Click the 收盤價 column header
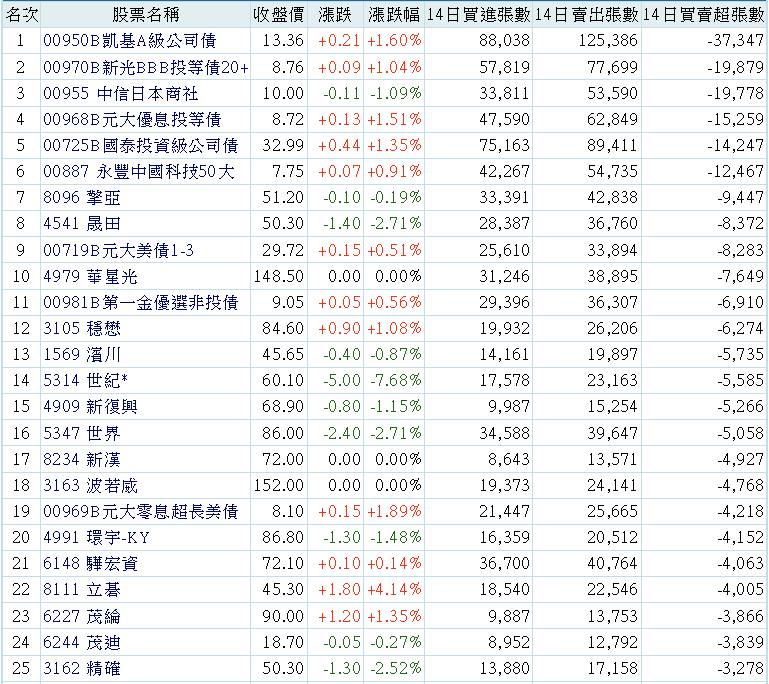769x684 pixels. coord(279,15)
